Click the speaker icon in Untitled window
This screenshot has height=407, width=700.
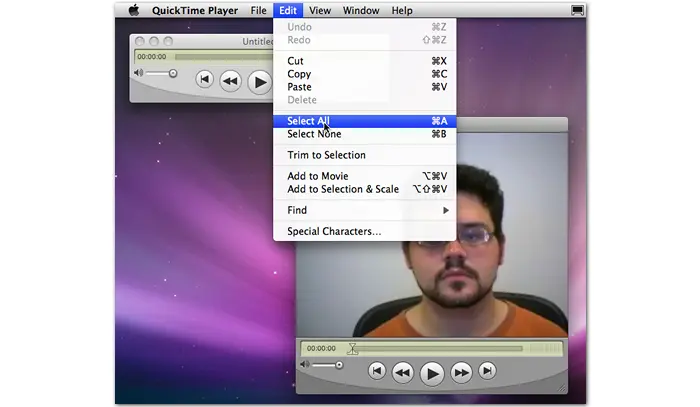click(138, 73)
